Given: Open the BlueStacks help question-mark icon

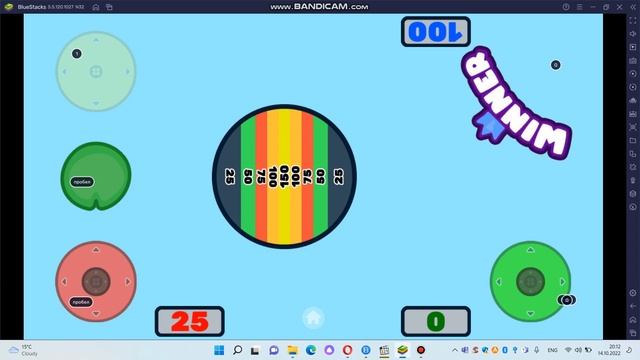Looking at the screenshot, I should click(x=566, y=7).
